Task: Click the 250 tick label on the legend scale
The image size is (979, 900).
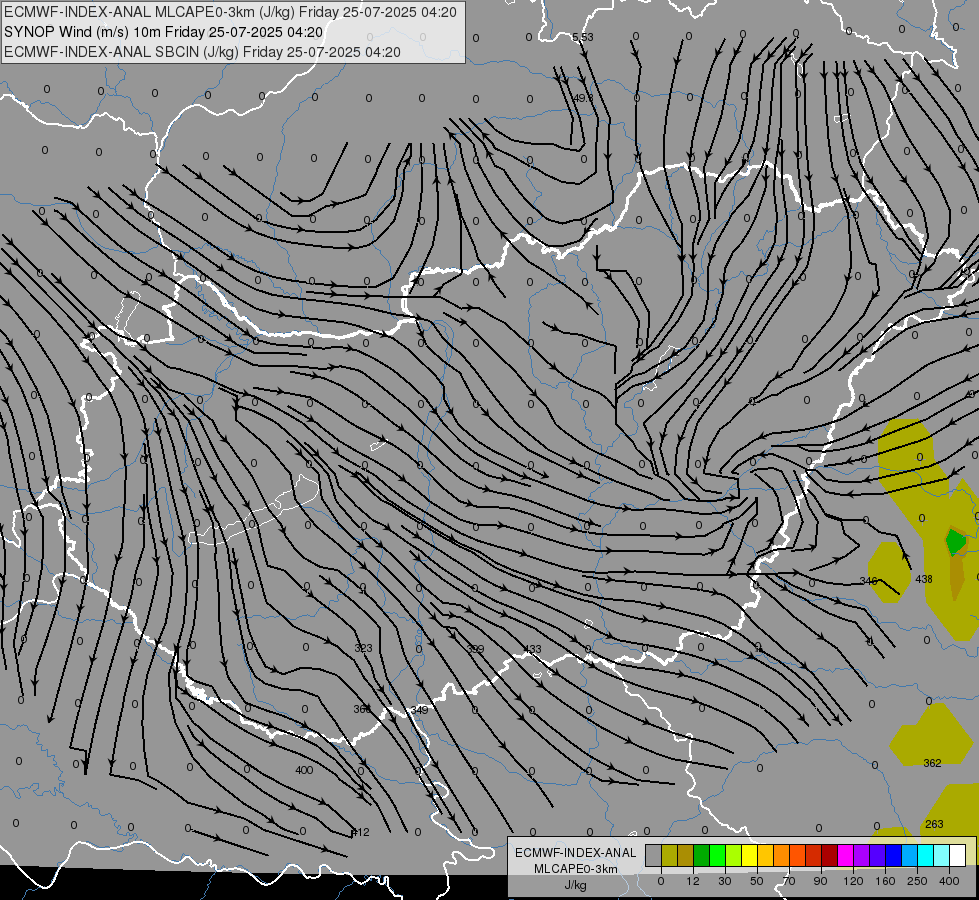Action: click(917, 881)
